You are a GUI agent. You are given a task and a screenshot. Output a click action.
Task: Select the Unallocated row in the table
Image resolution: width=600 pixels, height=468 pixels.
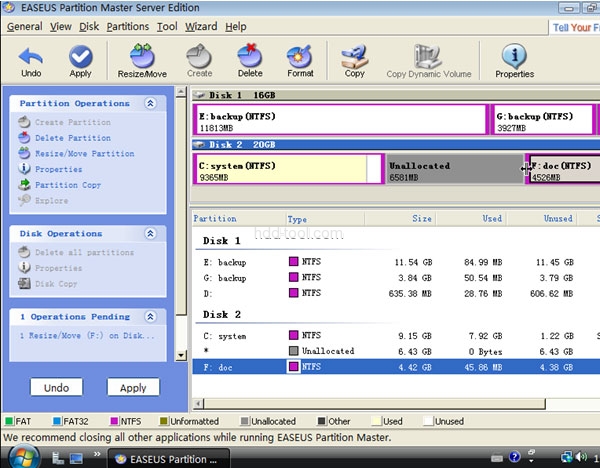tap(396, 351)
